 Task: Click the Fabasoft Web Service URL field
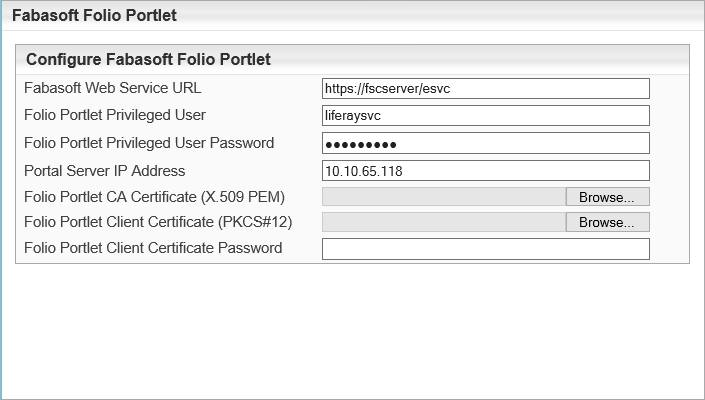[x=485, y=89]
